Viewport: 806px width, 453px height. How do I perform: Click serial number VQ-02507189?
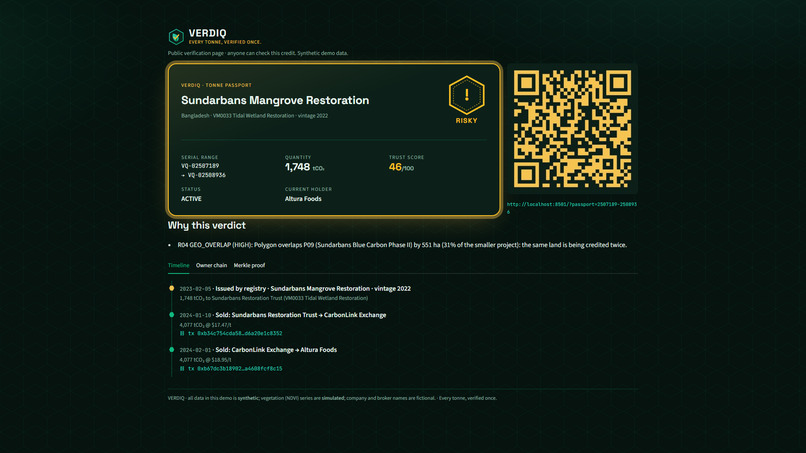pos(200,166)
